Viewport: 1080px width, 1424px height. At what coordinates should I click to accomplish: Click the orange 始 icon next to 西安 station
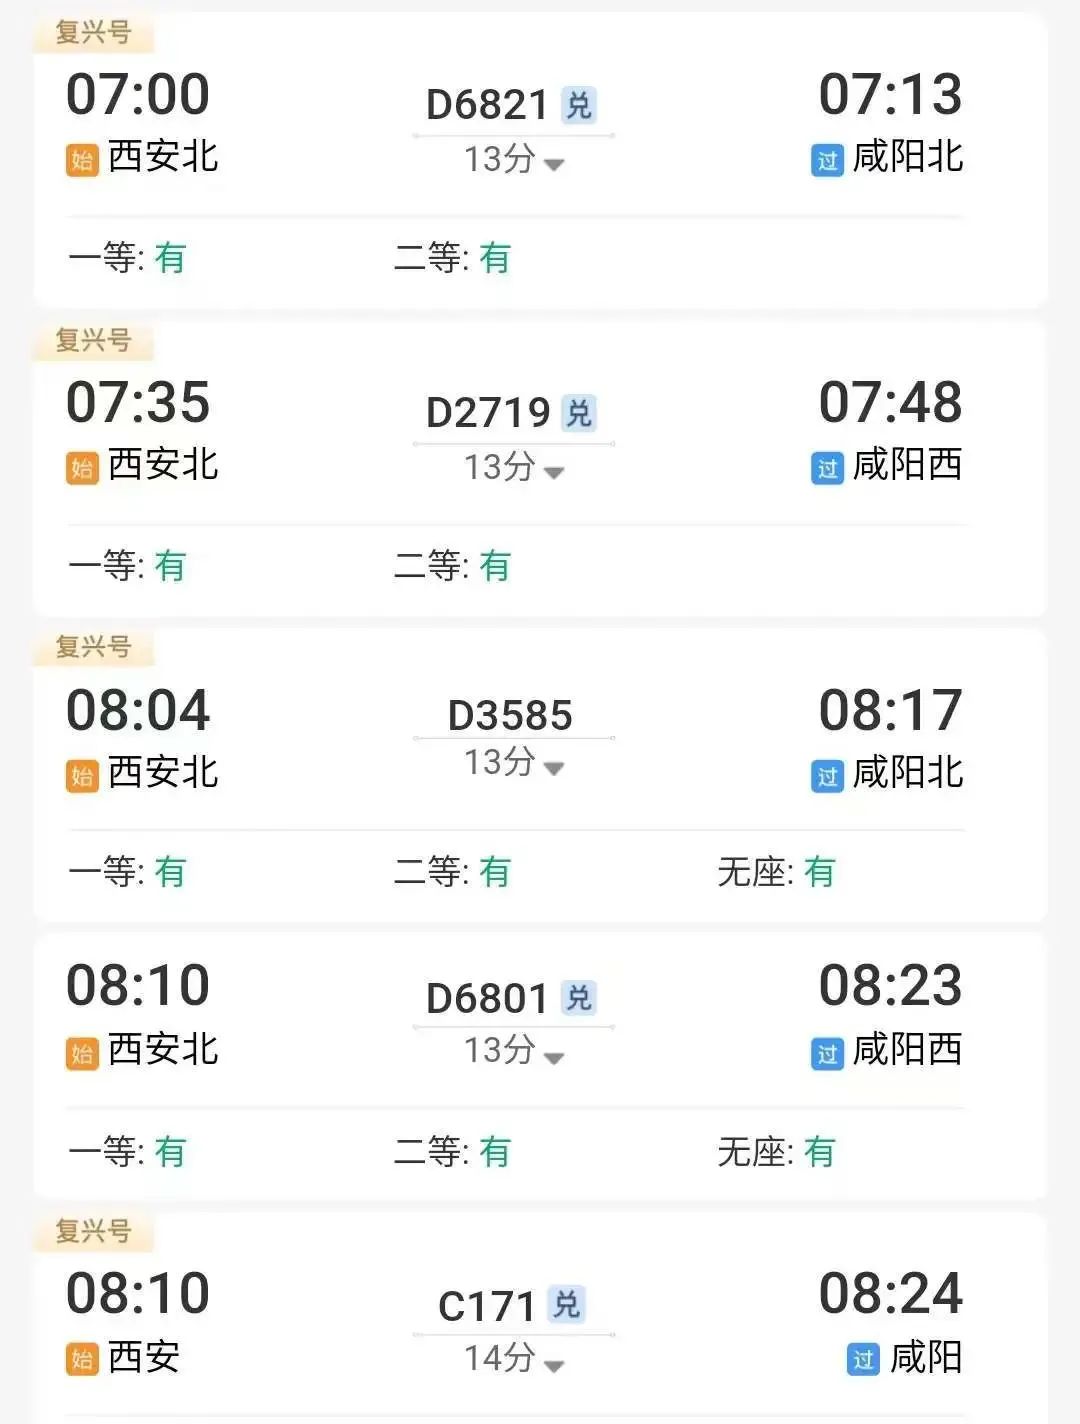82,1359
